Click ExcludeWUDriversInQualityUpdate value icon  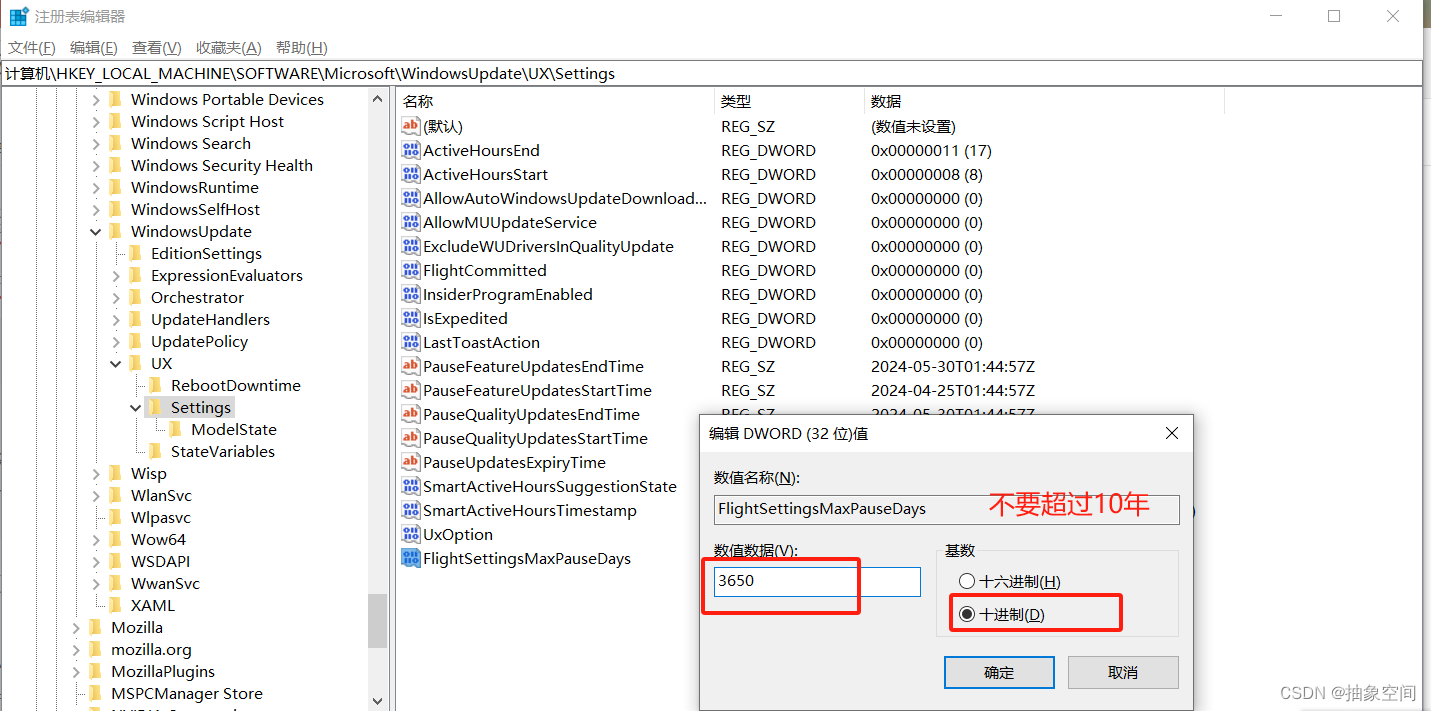pos(411,246)
